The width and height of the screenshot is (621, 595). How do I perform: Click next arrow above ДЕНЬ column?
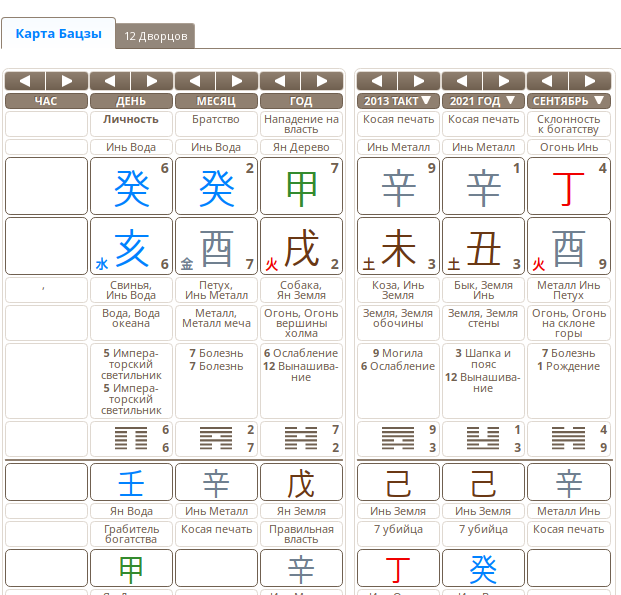click(152, 81)
